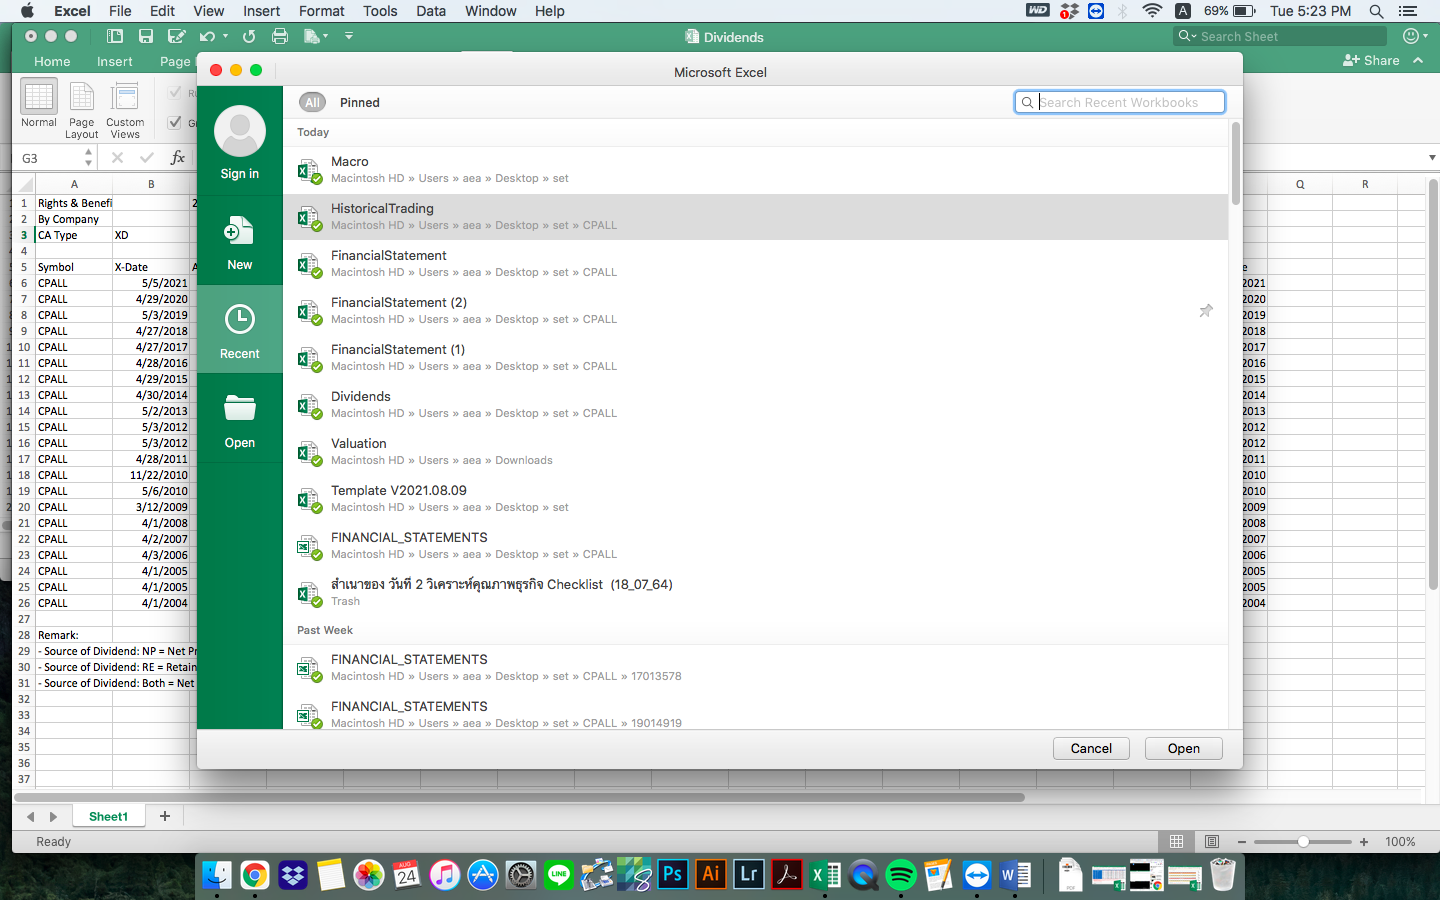This screenshot has height=900, width=1440.
Task: Collapse the ribbon using the chevron
Action: (x=1418, y=61)
